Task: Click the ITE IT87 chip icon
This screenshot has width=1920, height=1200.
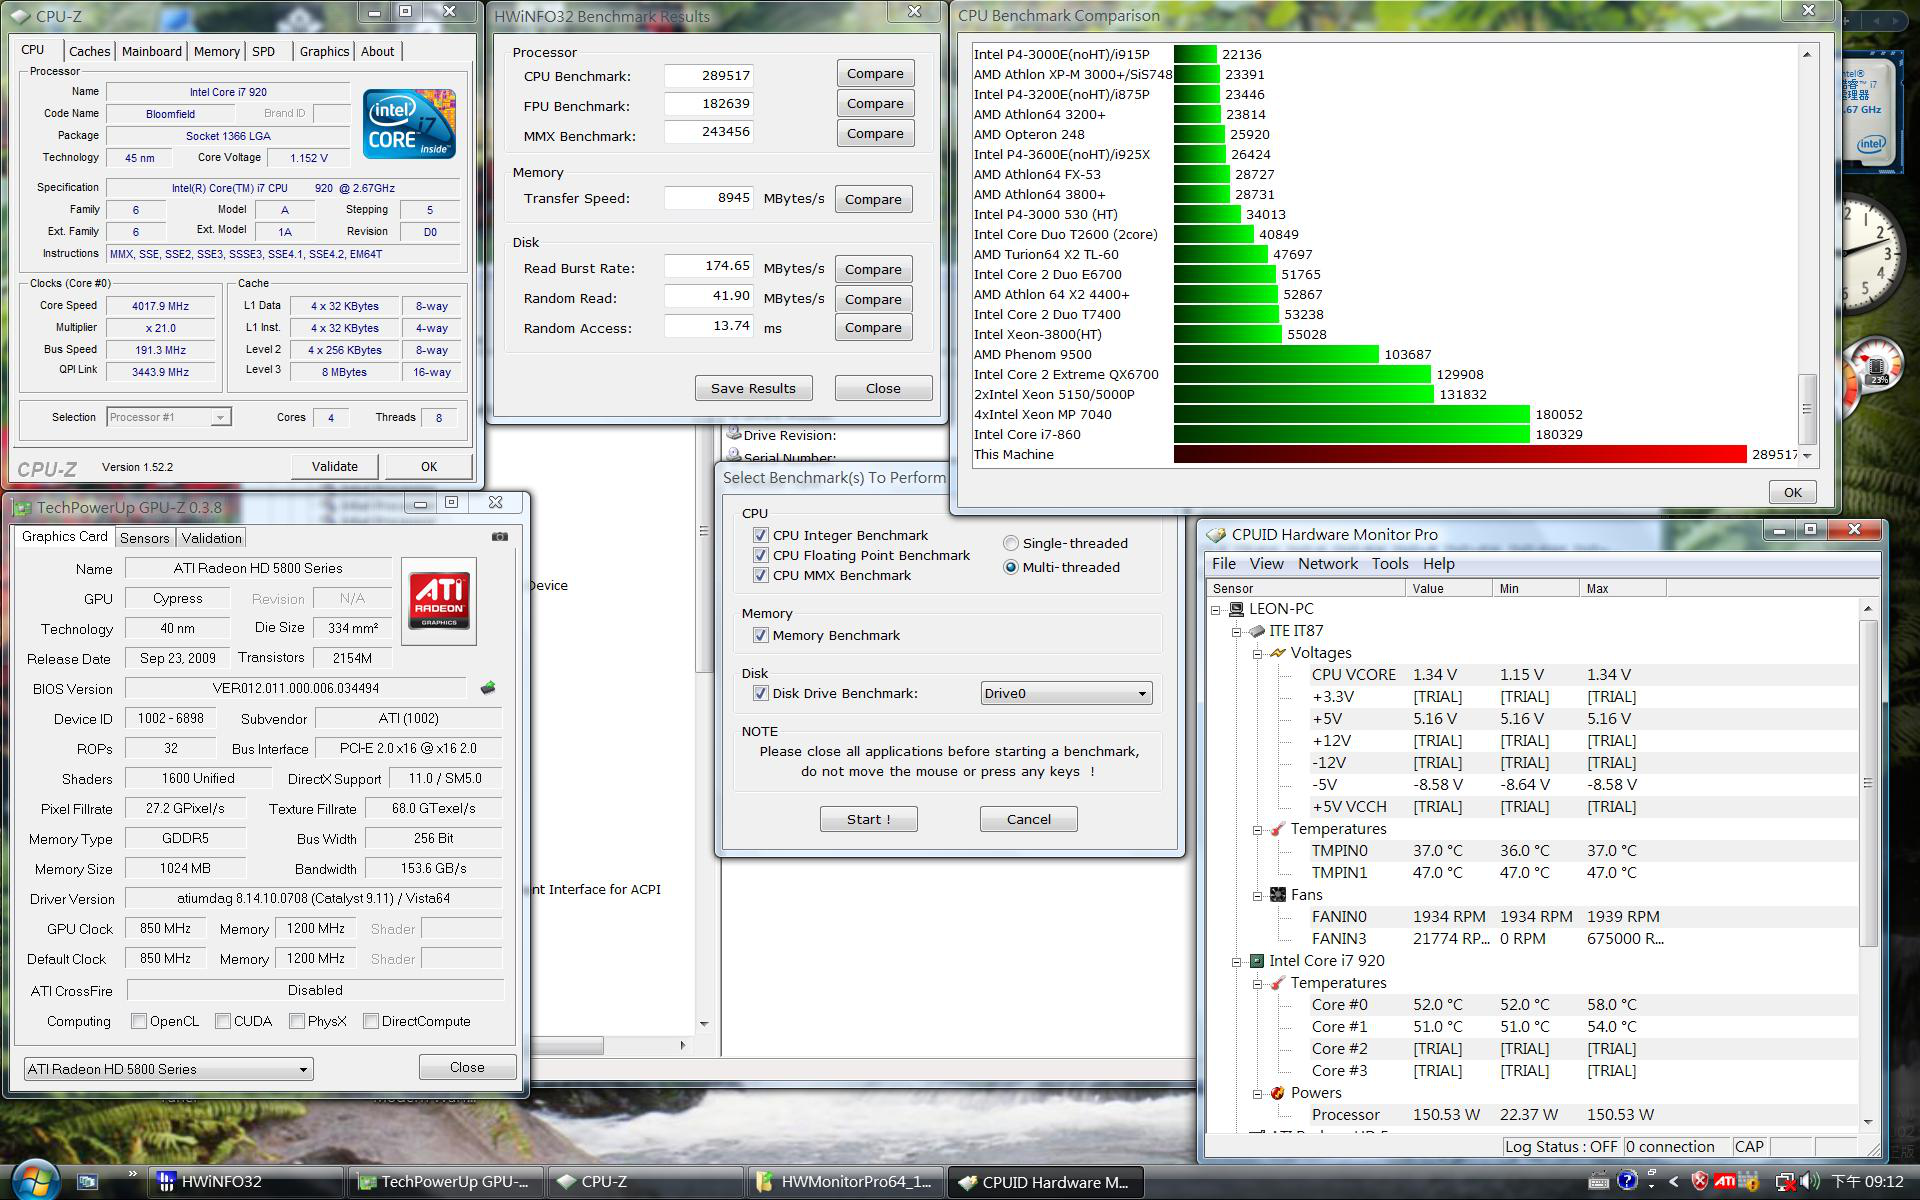Action: point(1257,631)
